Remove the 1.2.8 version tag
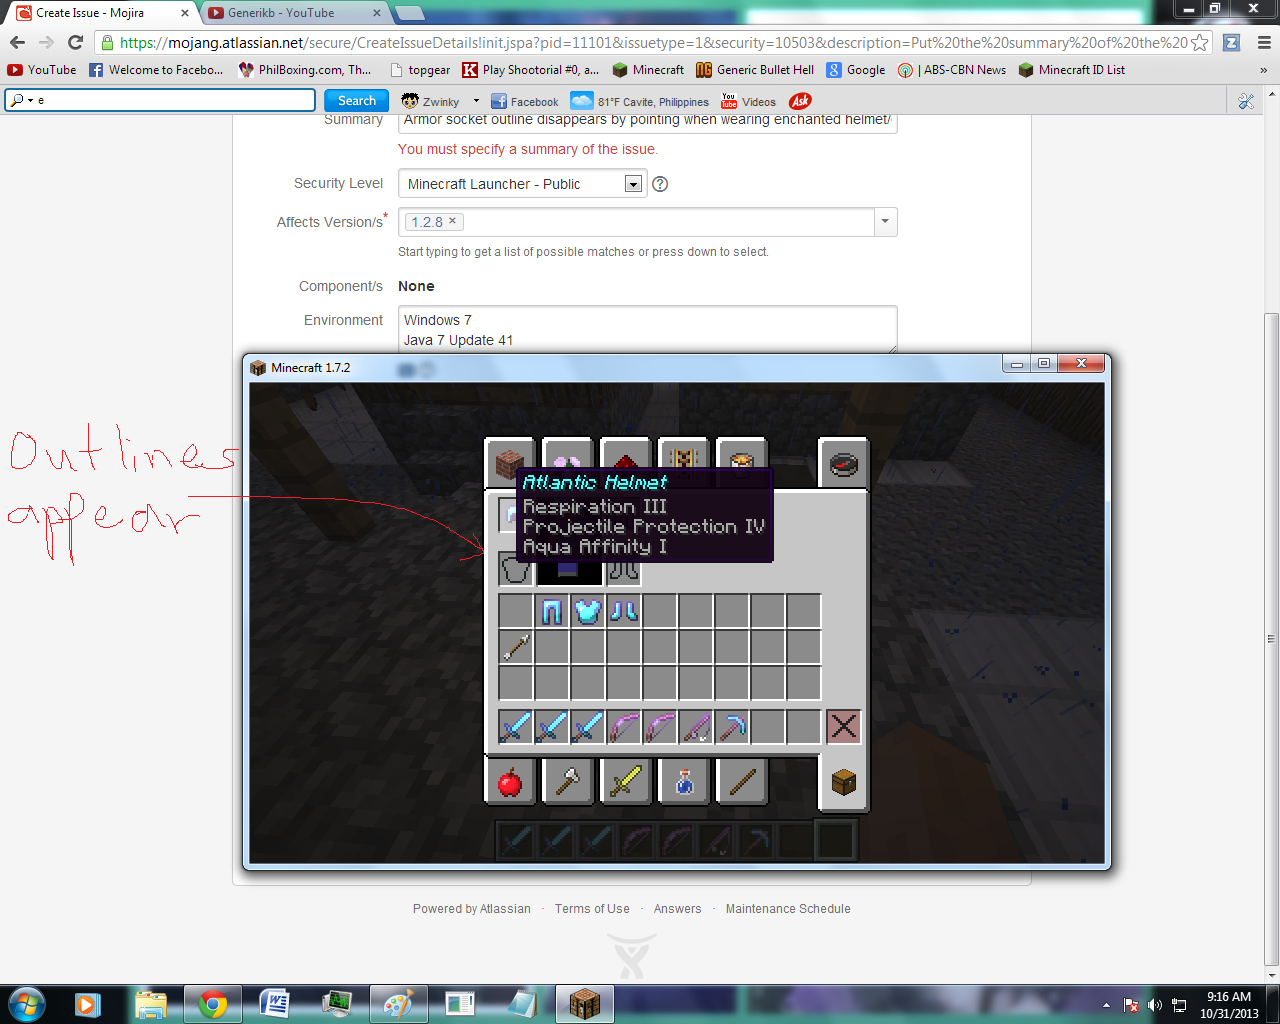Screen dimensions: 1280x1024 (452, 221)
